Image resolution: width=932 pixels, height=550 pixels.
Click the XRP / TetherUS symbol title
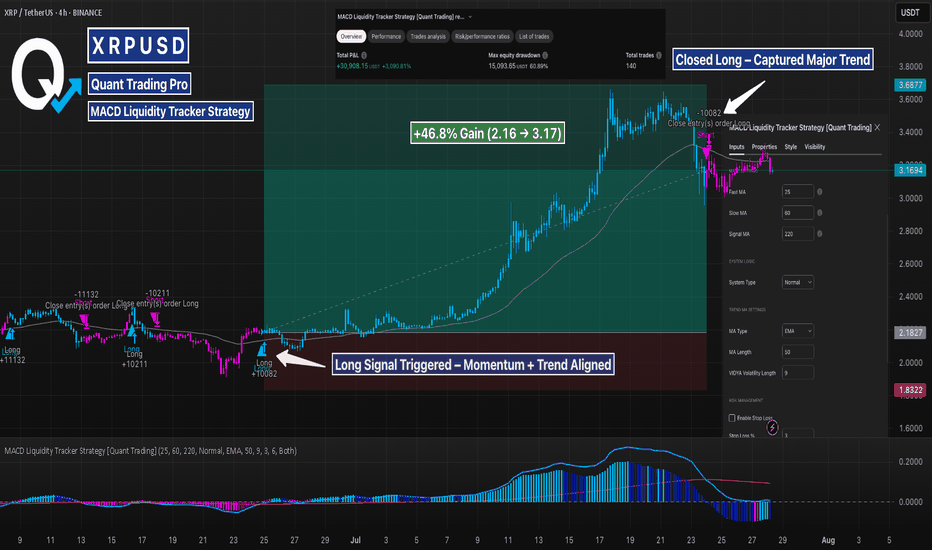coord(53,12)
